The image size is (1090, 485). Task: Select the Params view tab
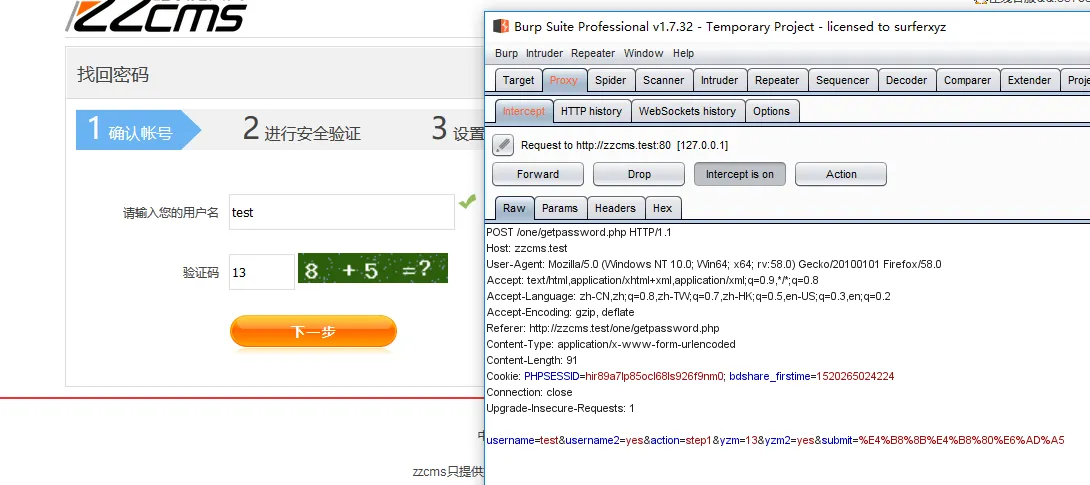tap(560, 208)
